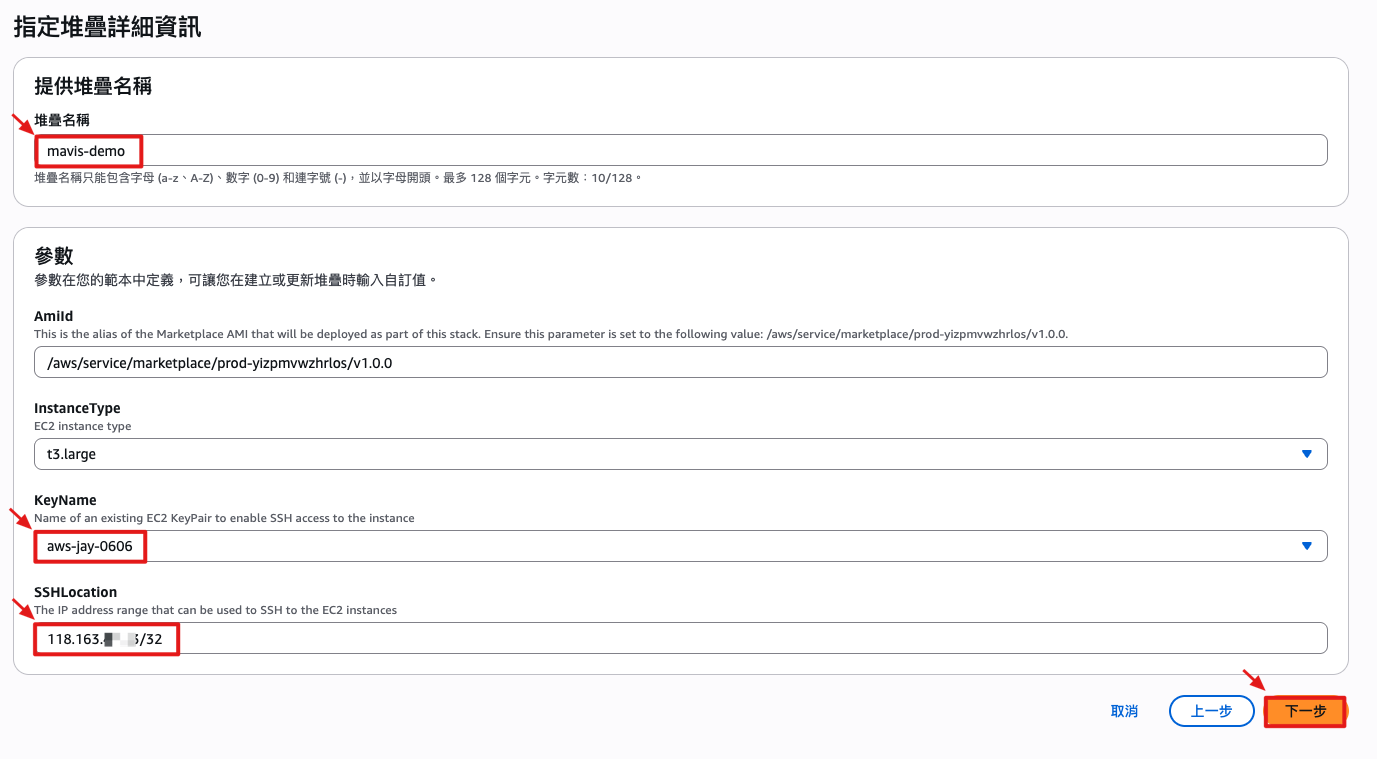Click the 指定堆疊詳細資訊 page heading
The width and height of the screenshot is (1377, 759).
(x=107, y=27)
